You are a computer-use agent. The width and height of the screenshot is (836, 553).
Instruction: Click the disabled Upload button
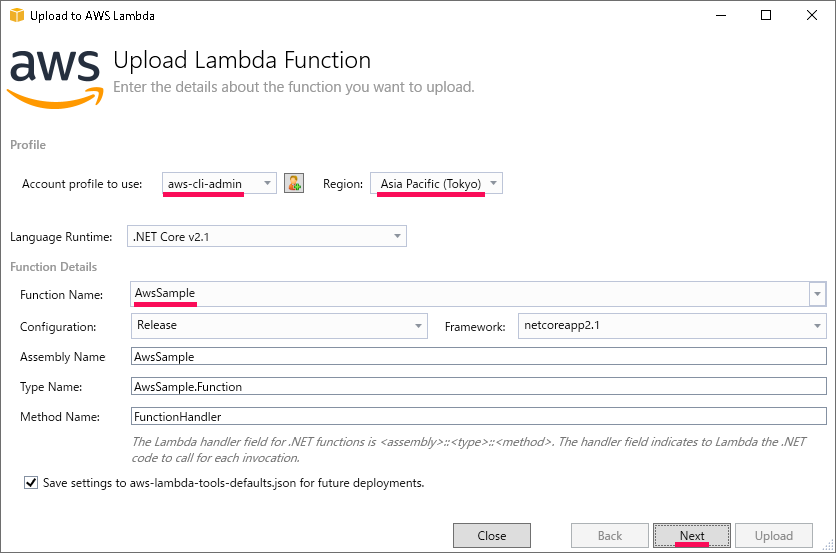pyautogui.click(x=774, y=535)
